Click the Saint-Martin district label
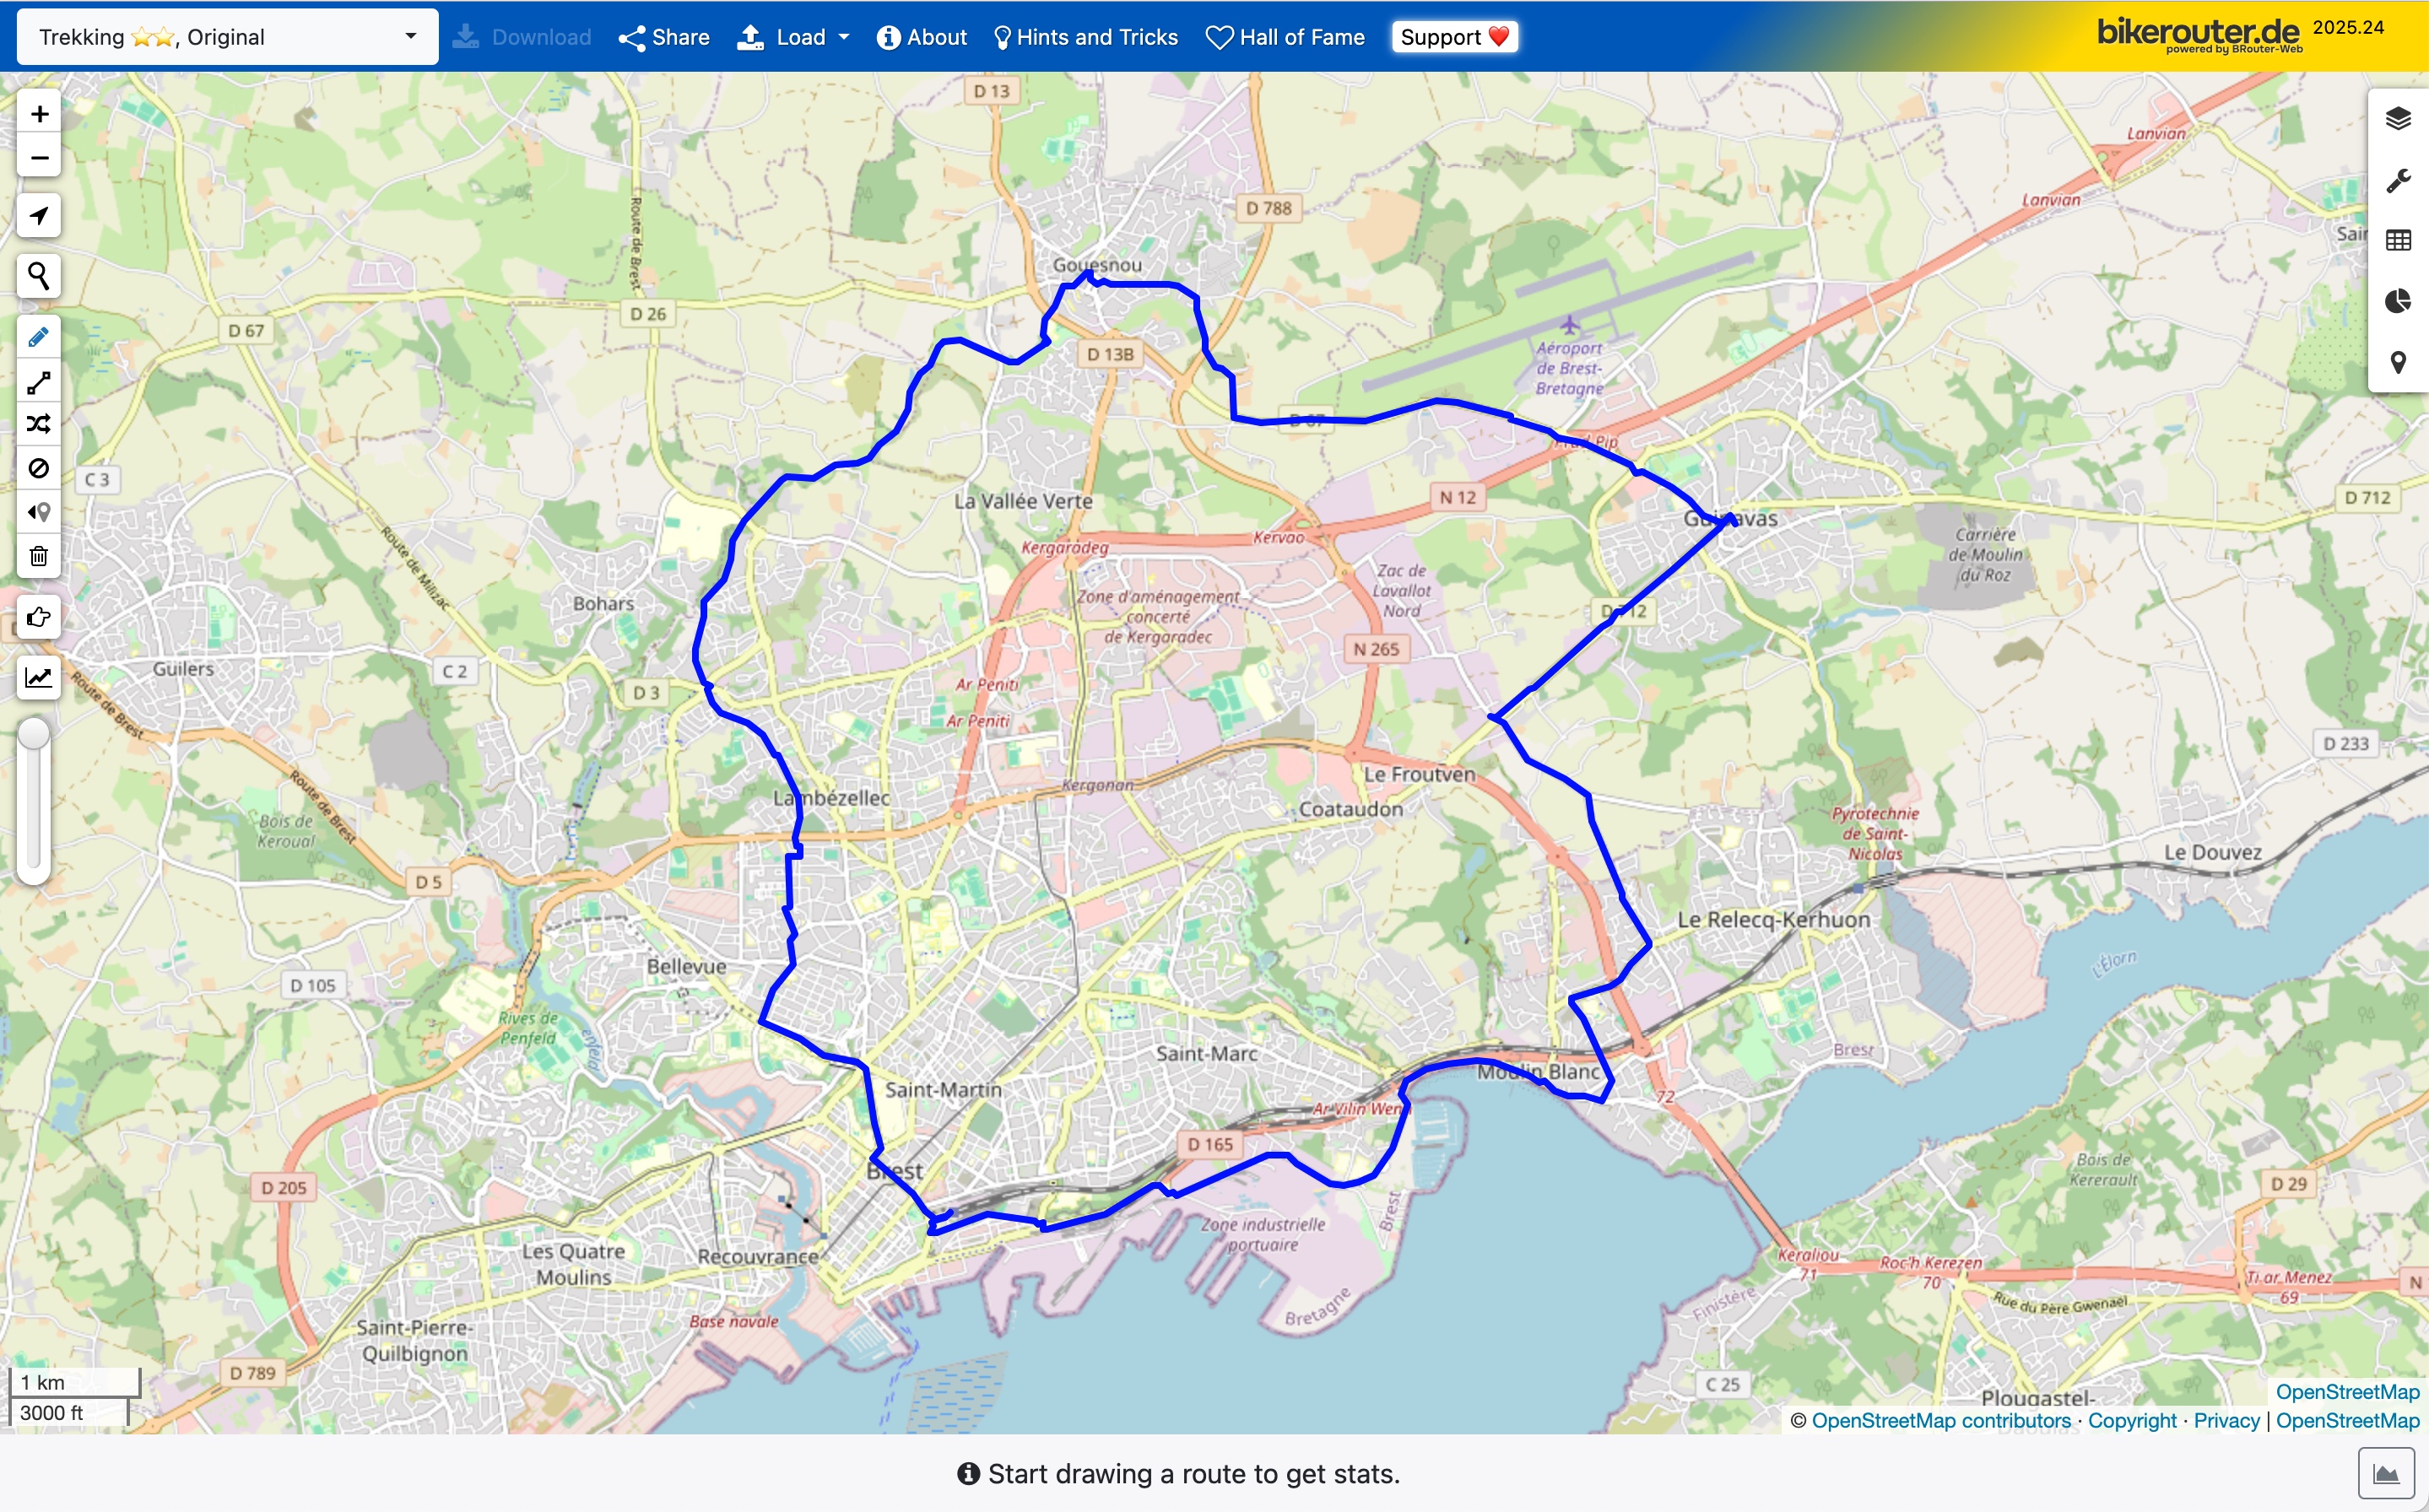Image resolution: width=2429 pixels, height=1512 pixels. pyautogui.click(x=943, y=1090)
